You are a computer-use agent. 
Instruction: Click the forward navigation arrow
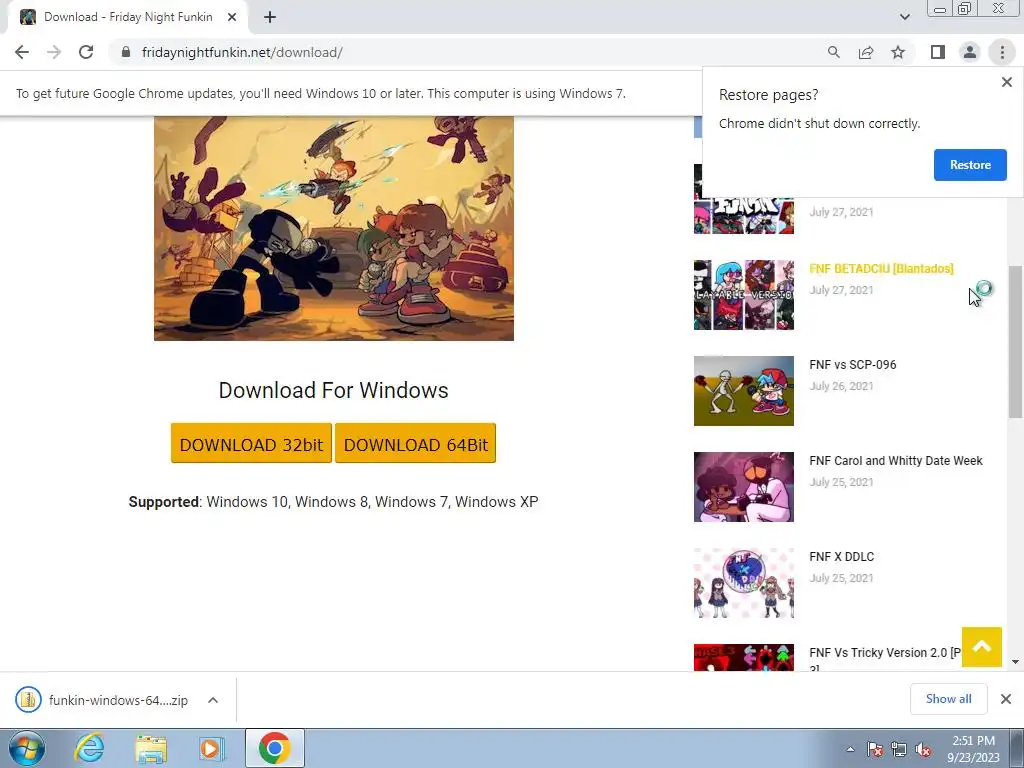click(54, 52)
